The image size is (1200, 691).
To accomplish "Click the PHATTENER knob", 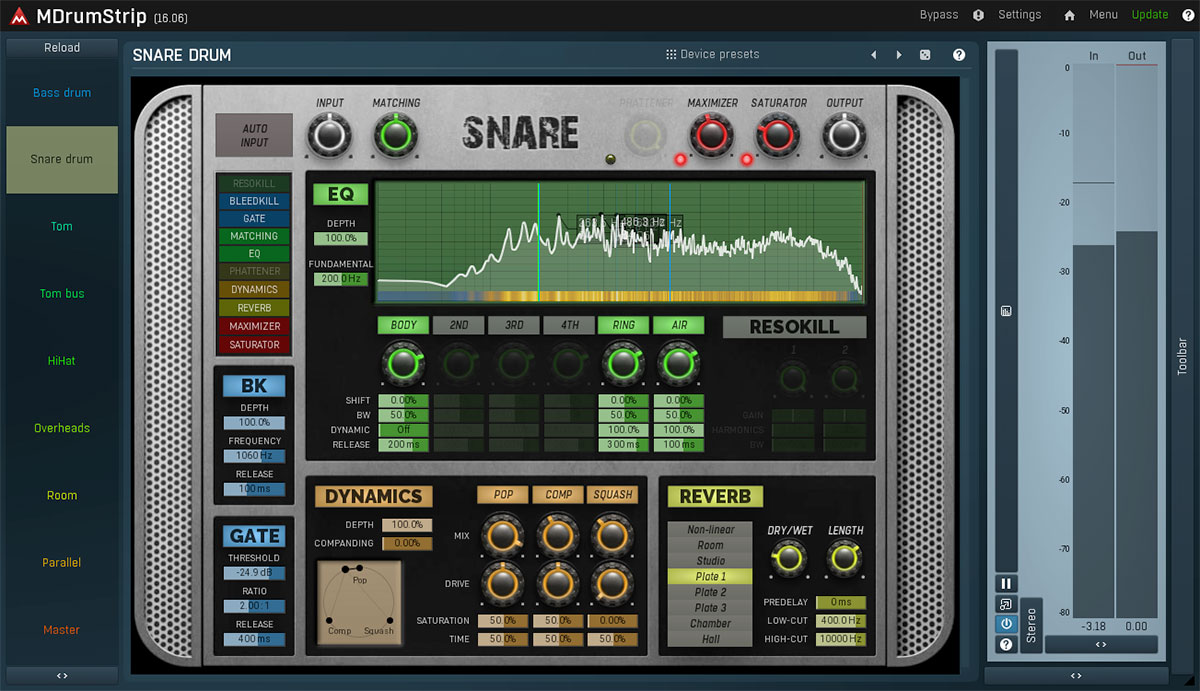I will point(646,134).
